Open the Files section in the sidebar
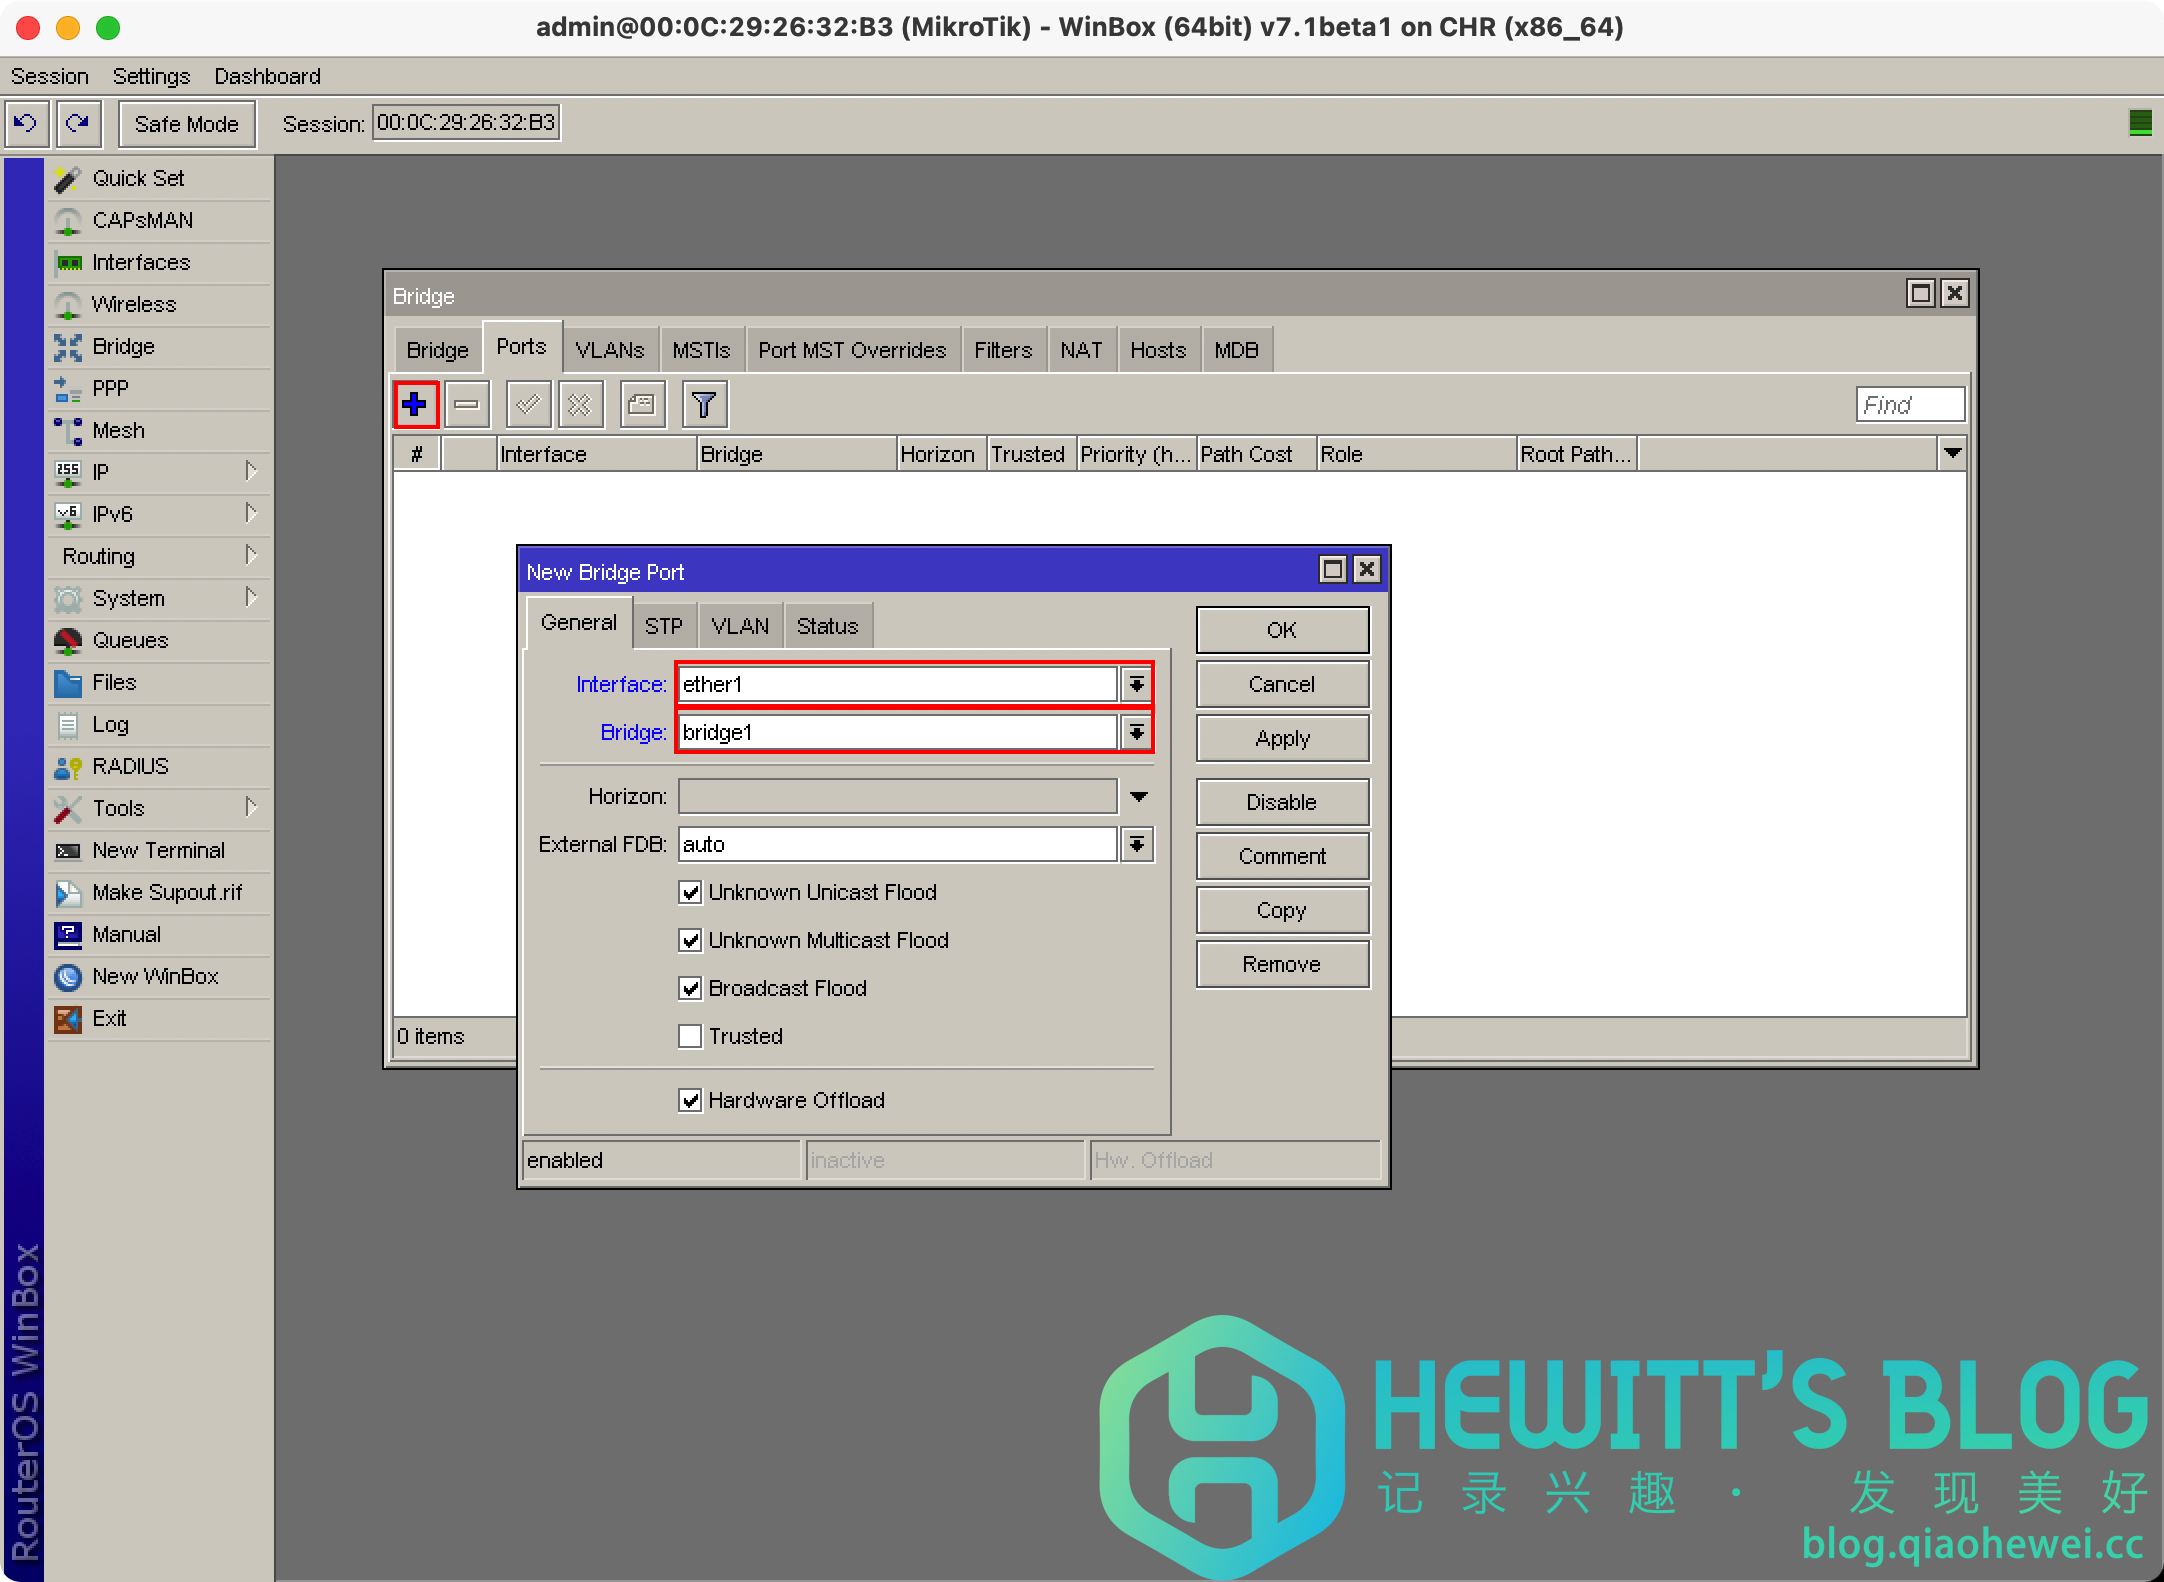Viewport: 2164px width, 1582px height. pos(114,682)
